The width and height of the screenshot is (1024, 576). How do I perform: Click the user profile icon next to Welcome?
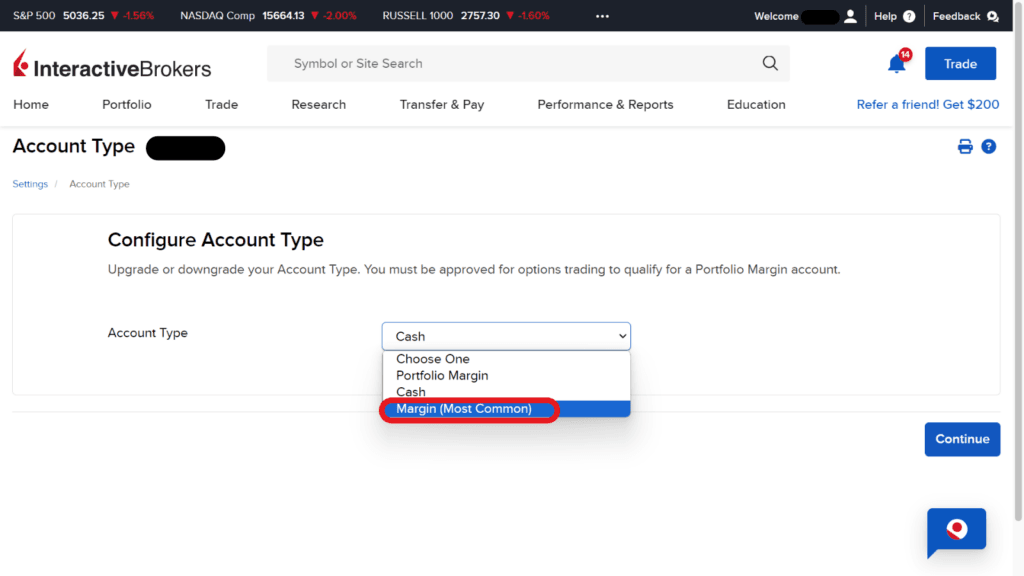tap(849, 15)
